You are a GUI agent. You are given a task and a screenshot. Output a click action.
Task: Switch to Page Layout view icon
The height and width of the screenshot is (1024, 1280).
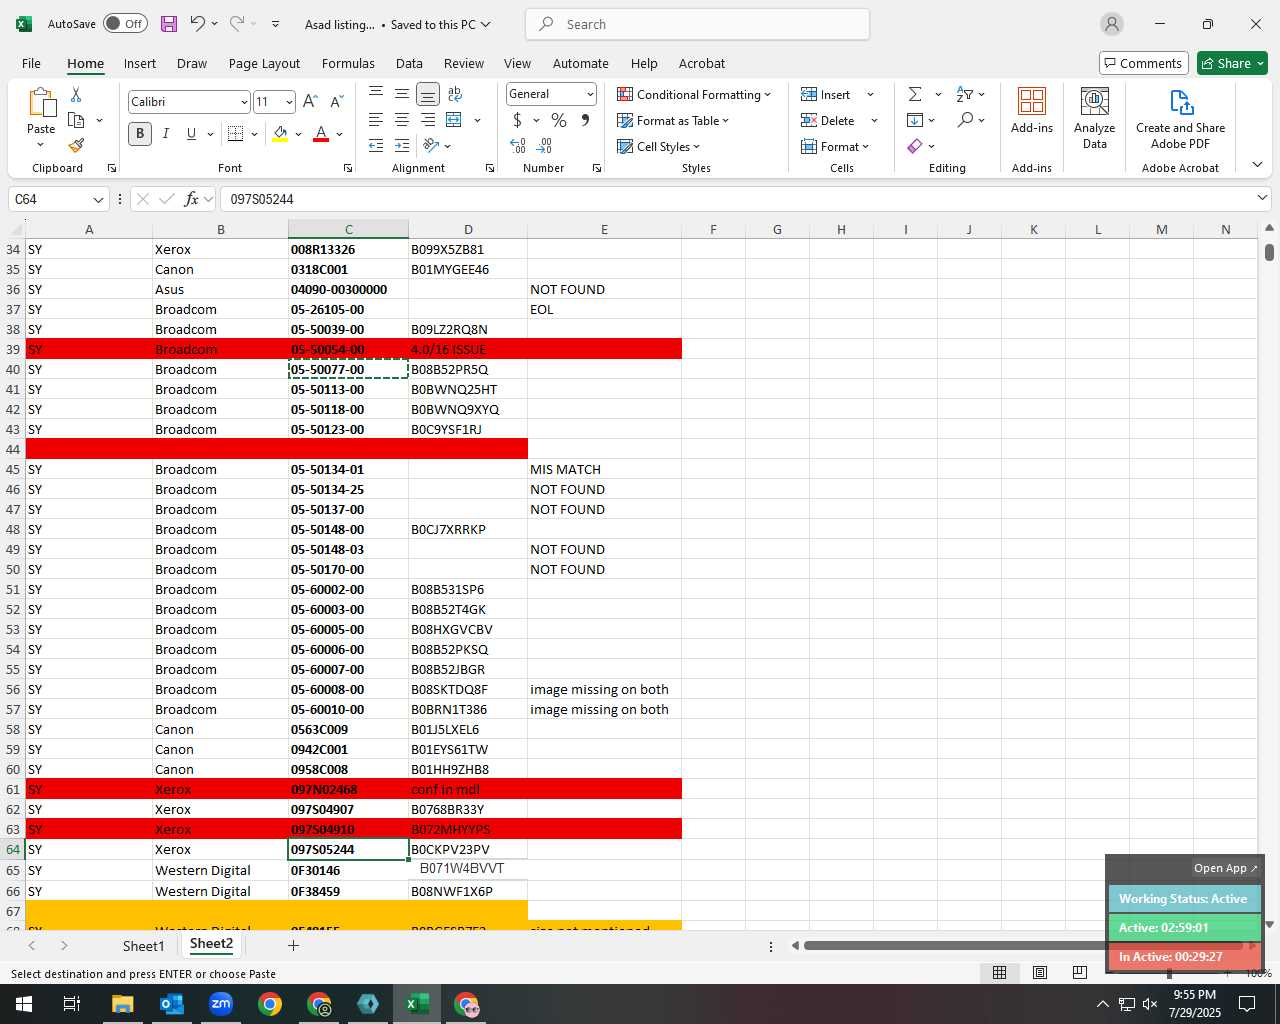1040,972
